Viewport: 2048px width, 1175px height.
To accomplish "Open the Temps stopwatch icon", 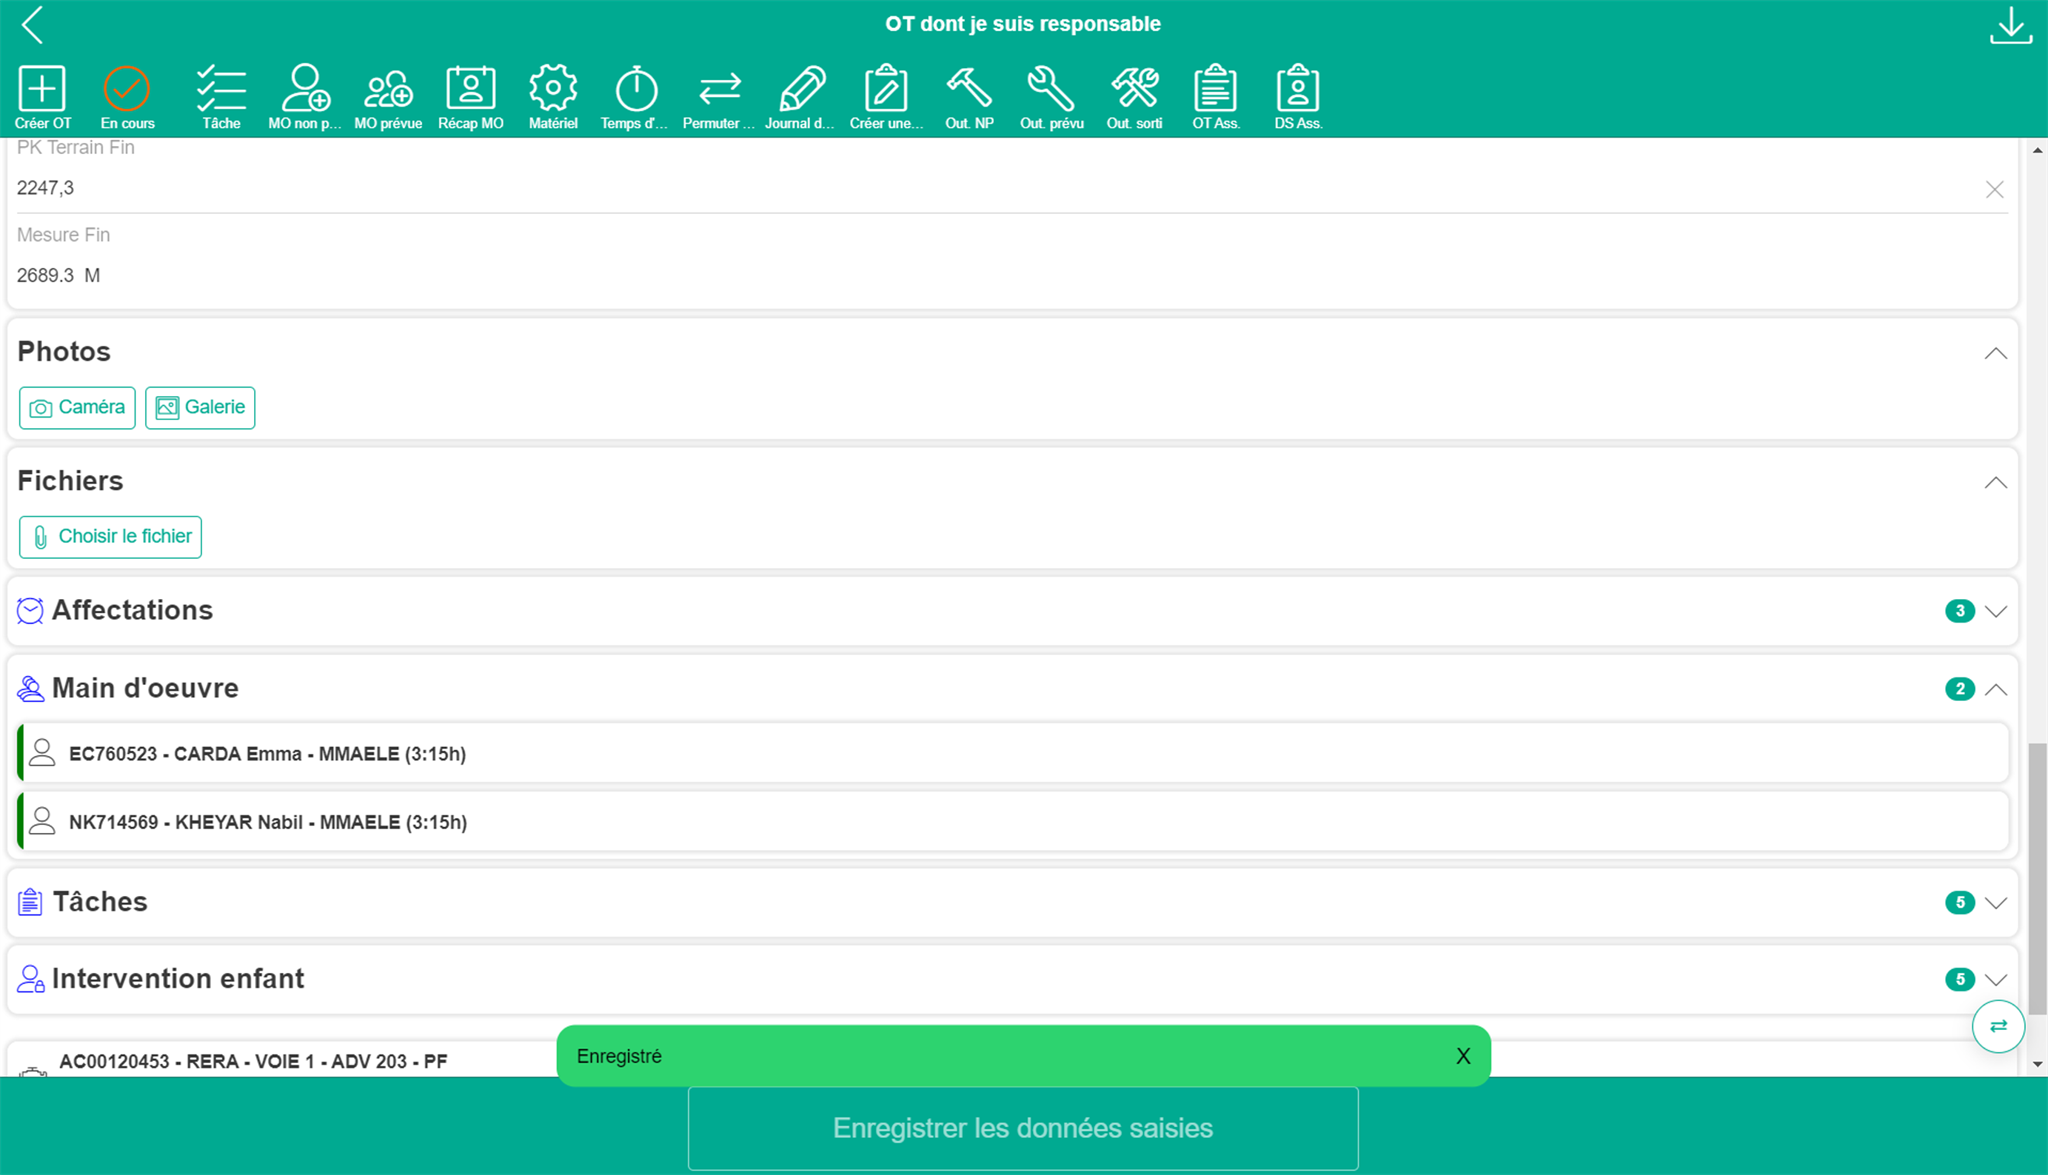I will pos(635,90).
